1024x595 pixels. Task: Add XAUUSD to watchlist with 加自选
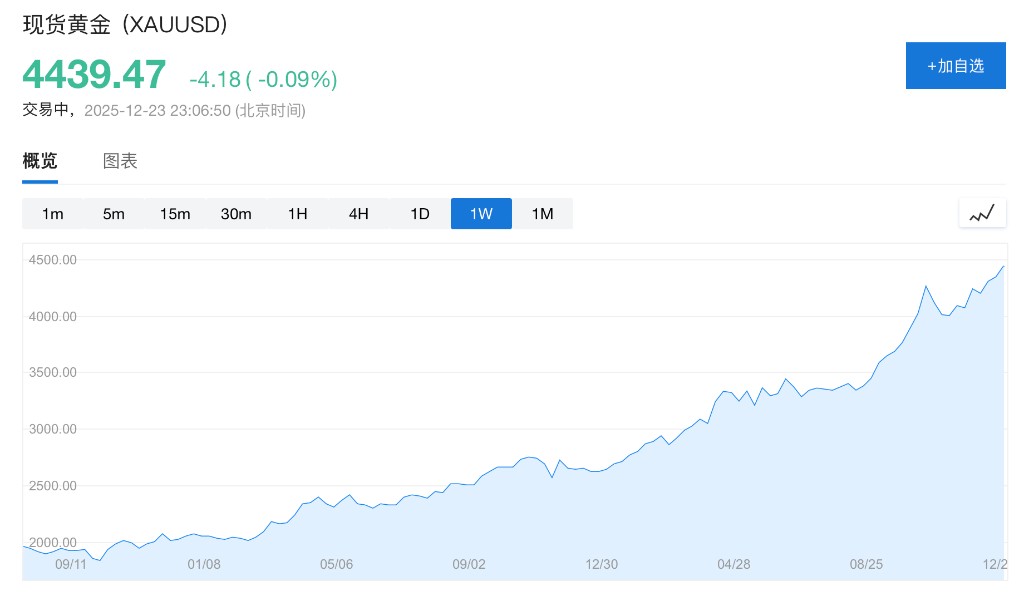click(x=955, y=66)
